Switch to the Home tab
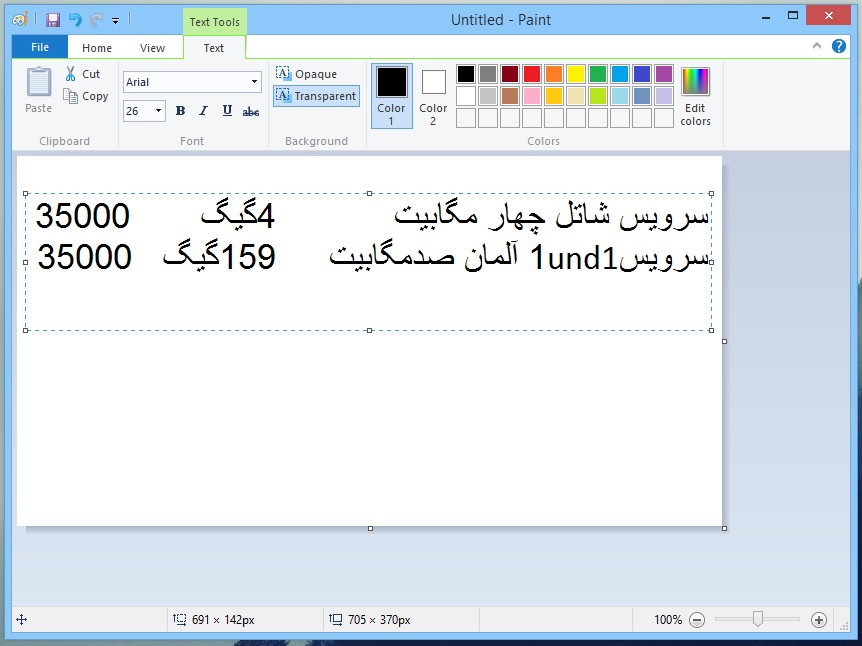This screenshot has width=862, height=646. tap(97, 48)
